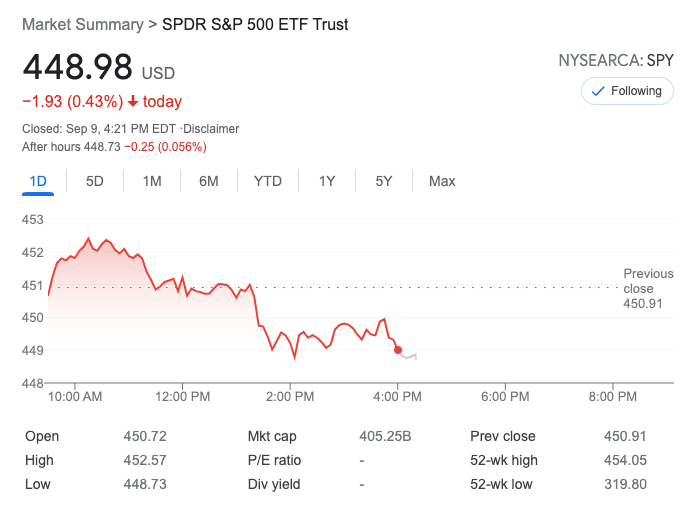Viewport: 689px width, 507px height.
Task: Select the 6M range tab
Action: (208, 181)
